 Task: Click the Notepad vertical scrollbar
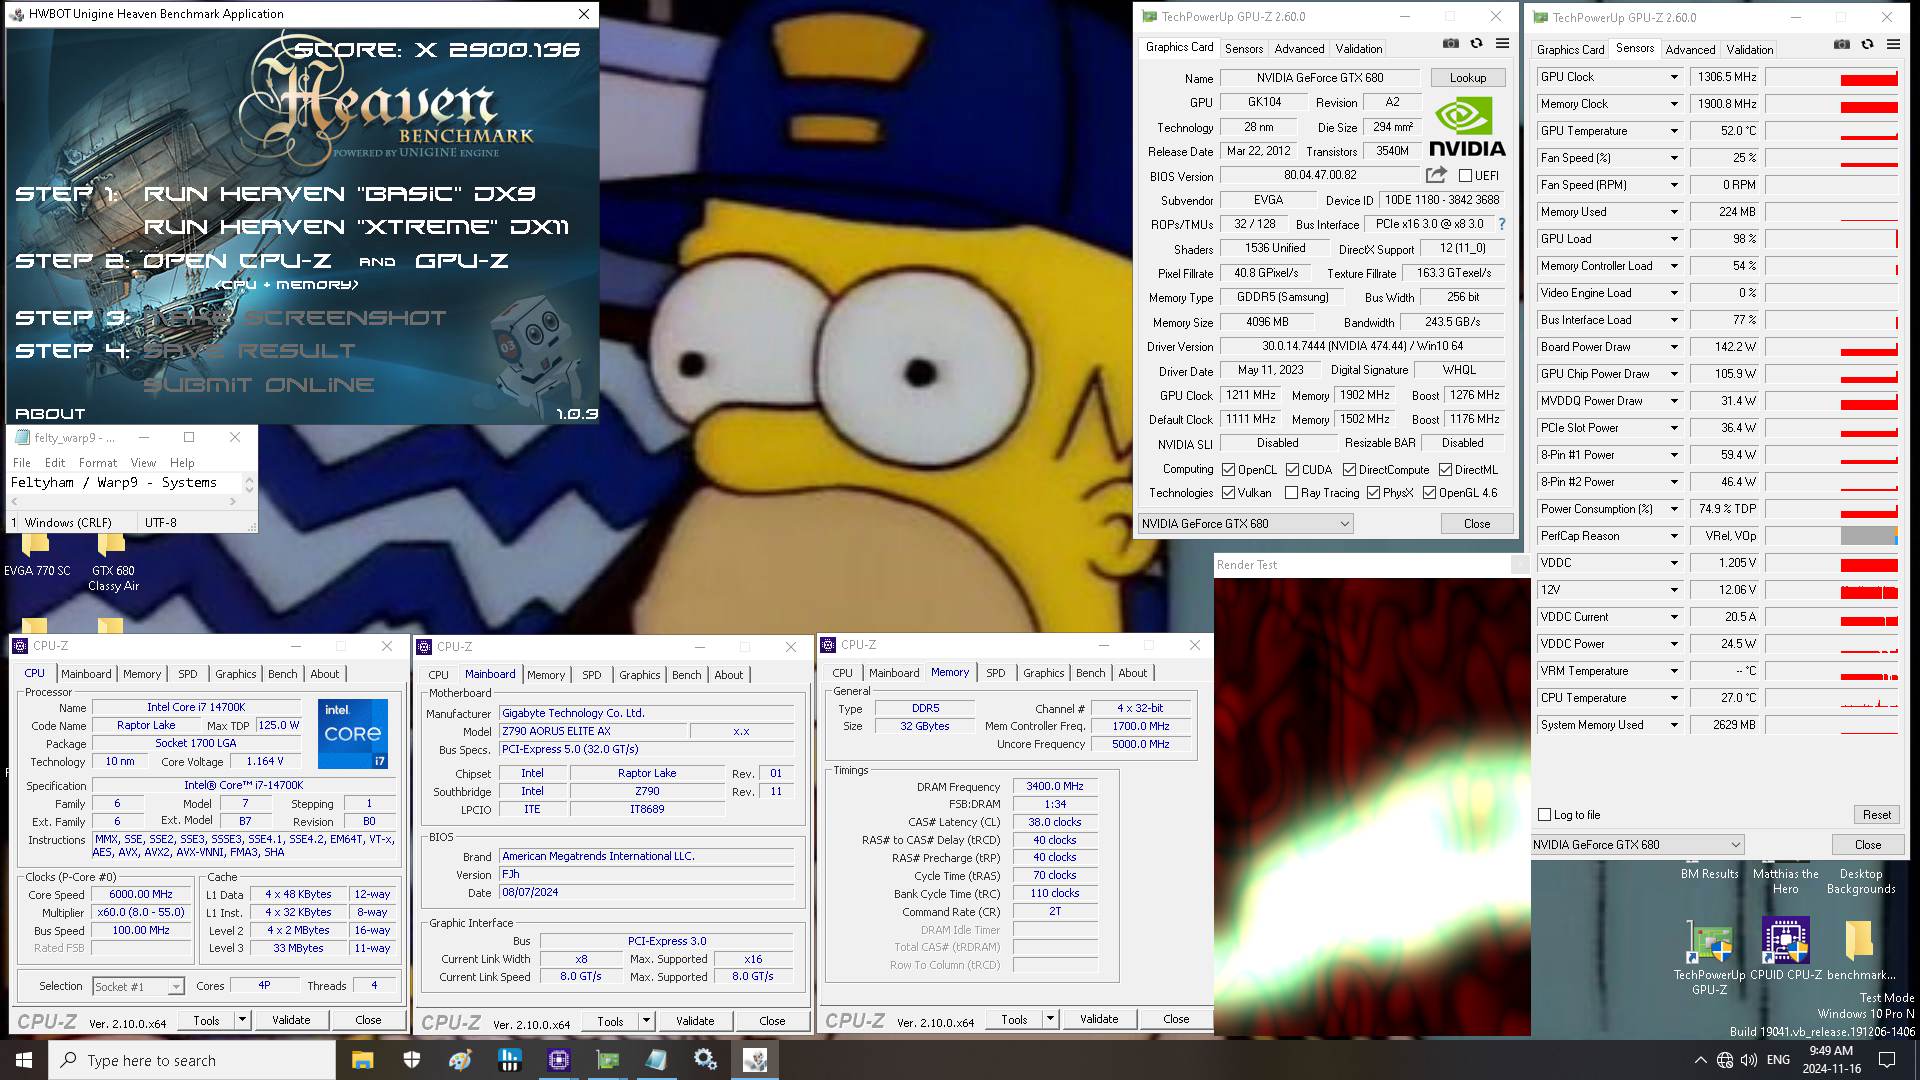coord(249,483)
